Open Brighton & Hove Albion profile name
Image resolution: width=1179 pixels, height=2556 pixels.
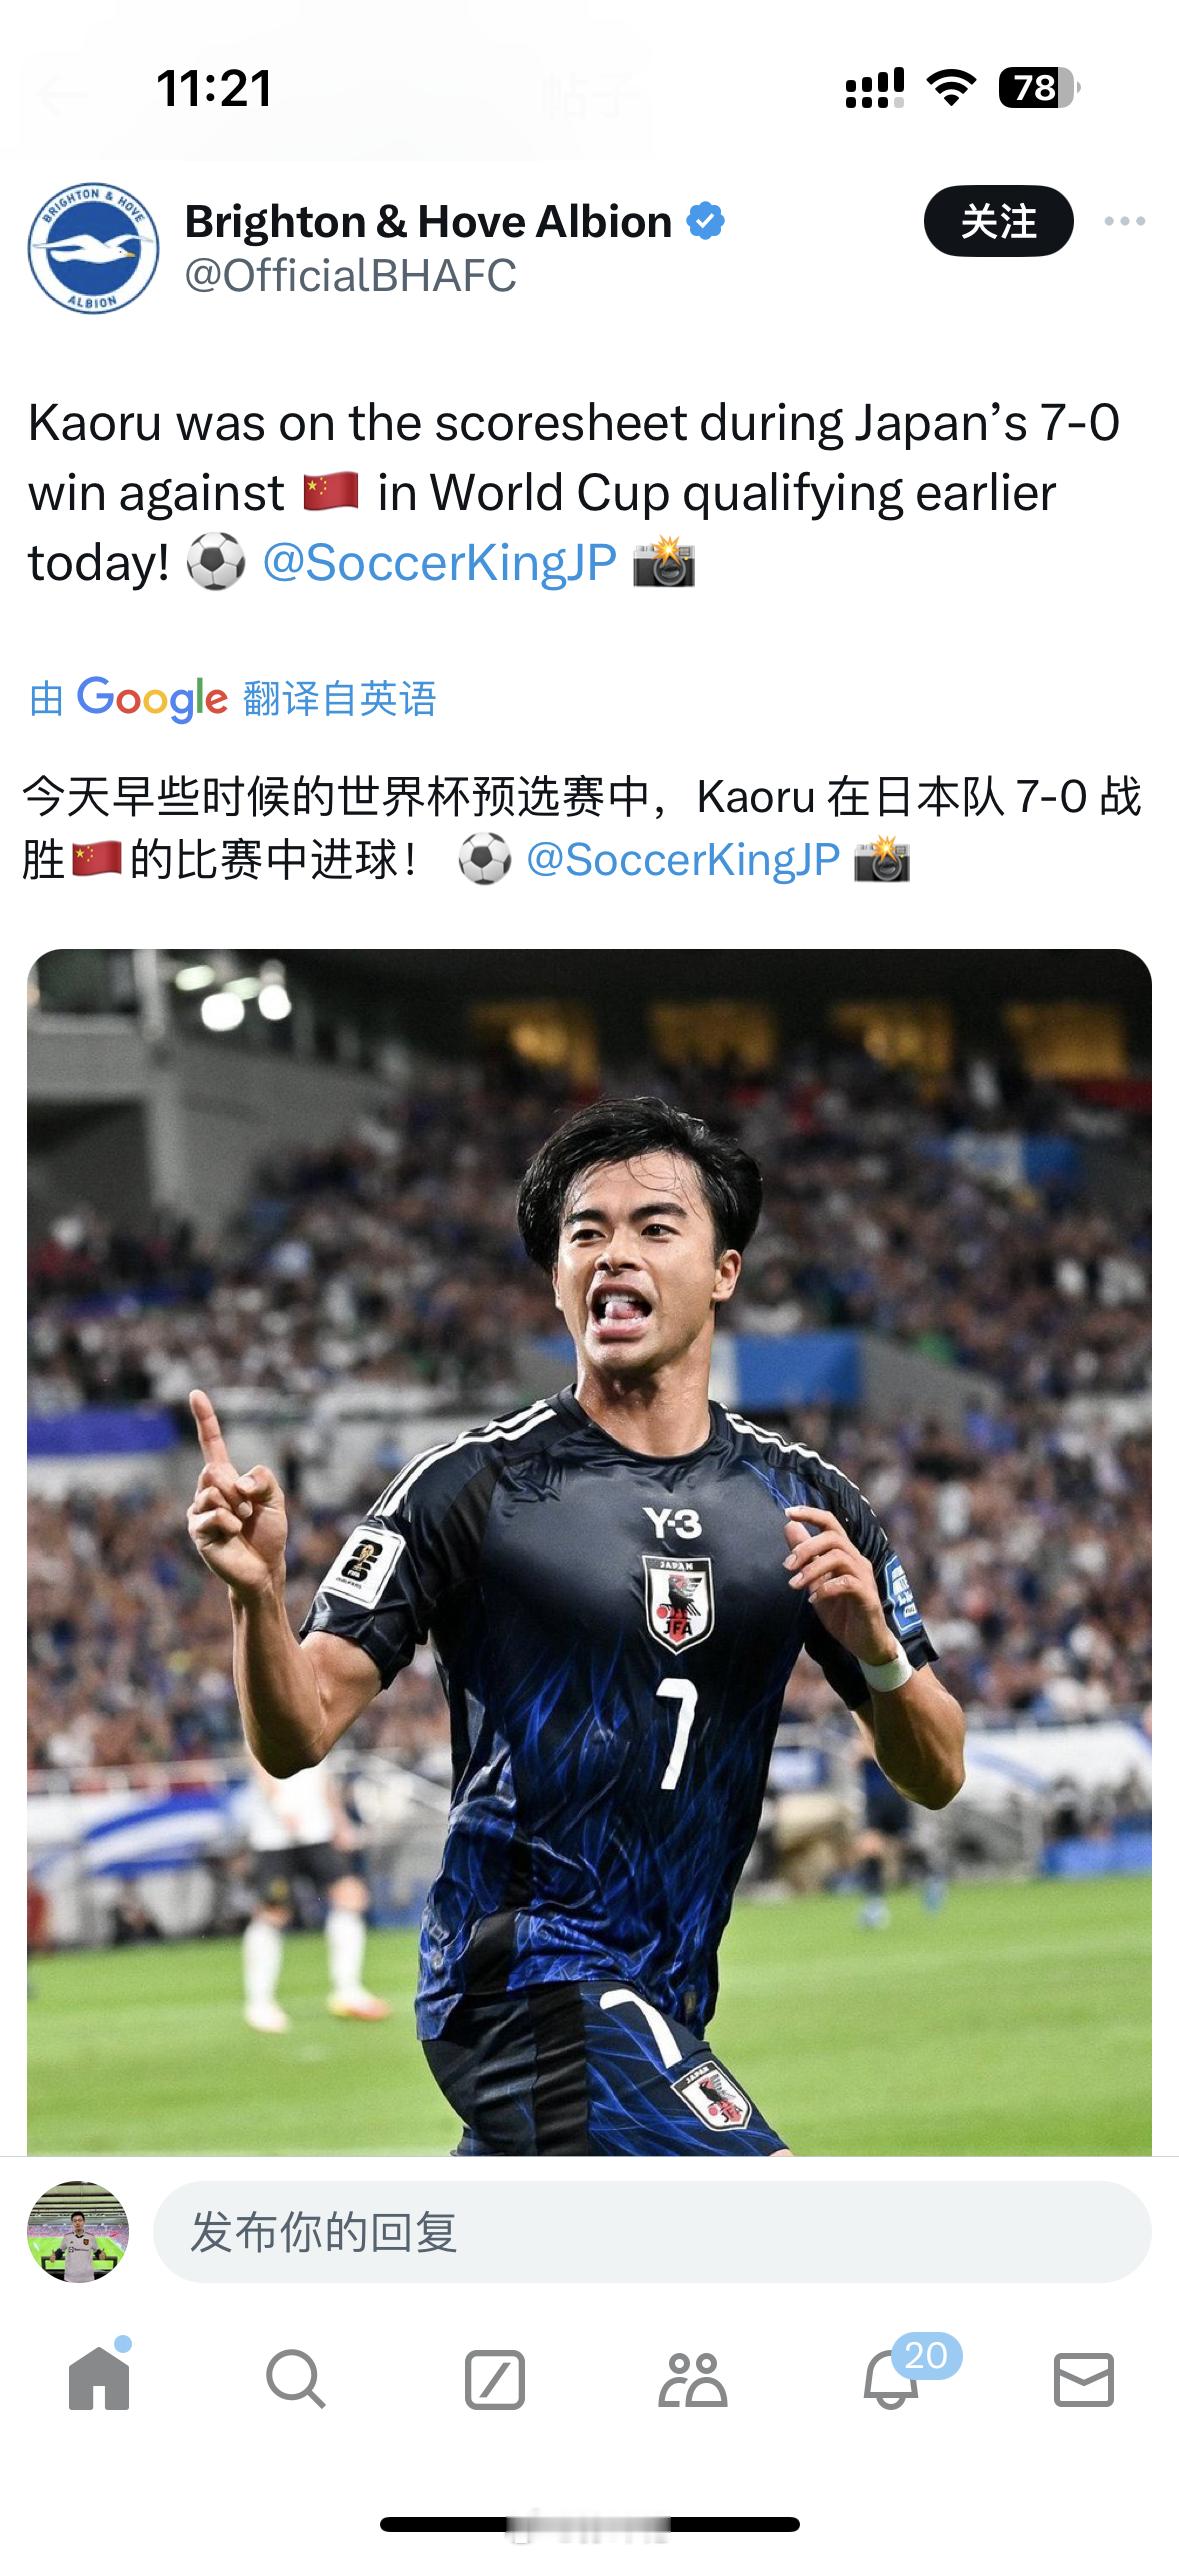coord(428,221)
